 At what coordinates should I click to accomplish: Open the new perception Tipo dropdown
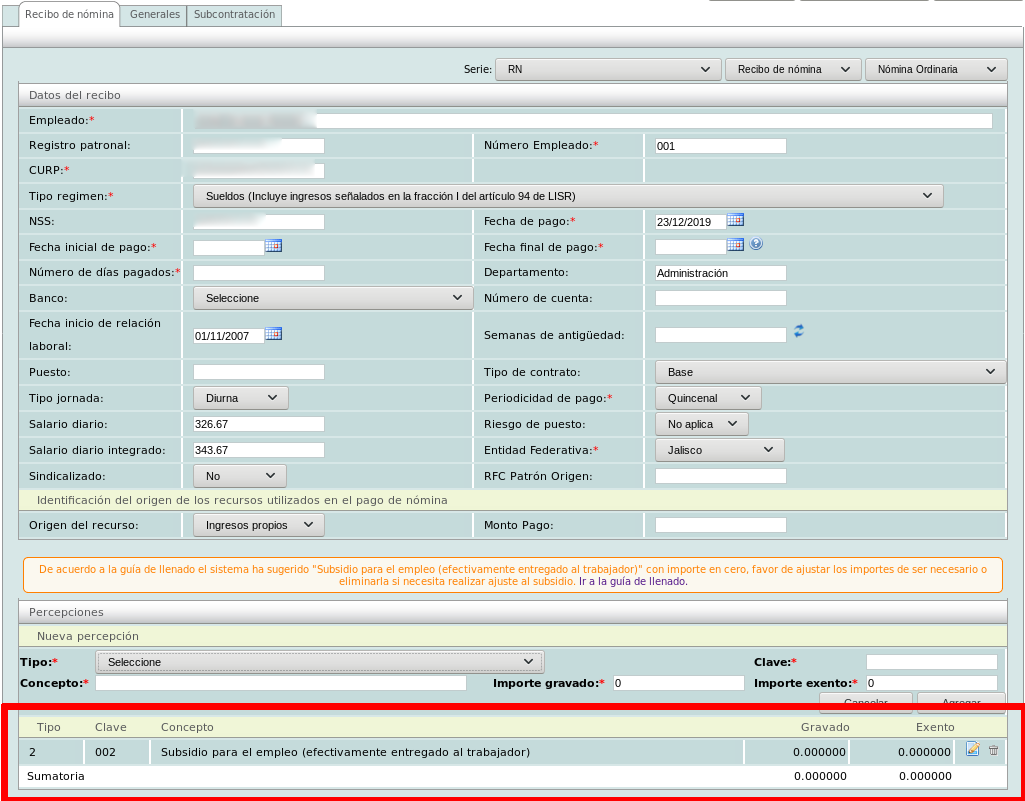320,662
